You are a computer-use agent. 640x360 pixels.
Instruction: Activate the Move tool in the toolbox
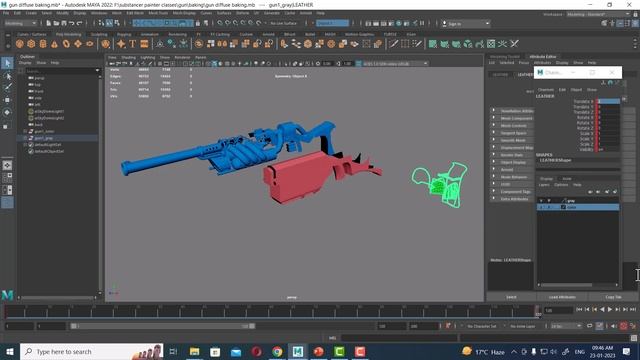(x=7, y=100)
